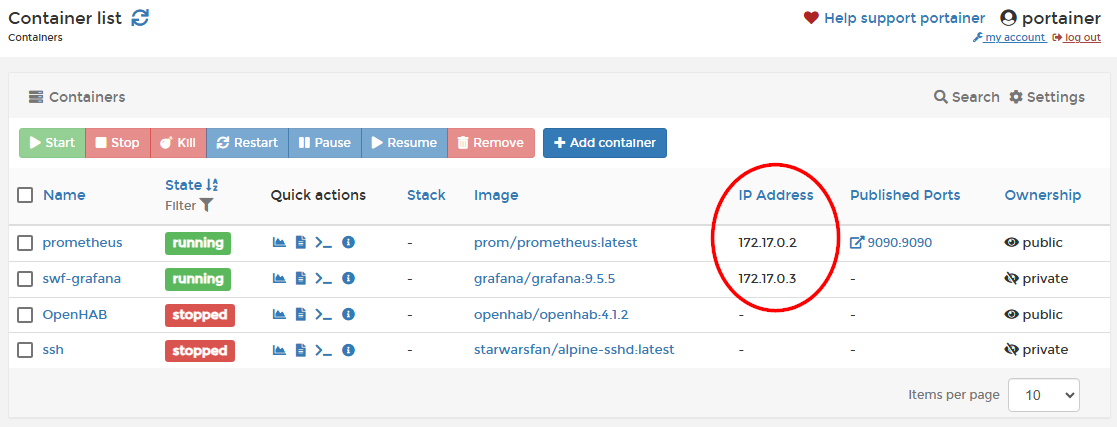Click the Remove button

point(491,143)
